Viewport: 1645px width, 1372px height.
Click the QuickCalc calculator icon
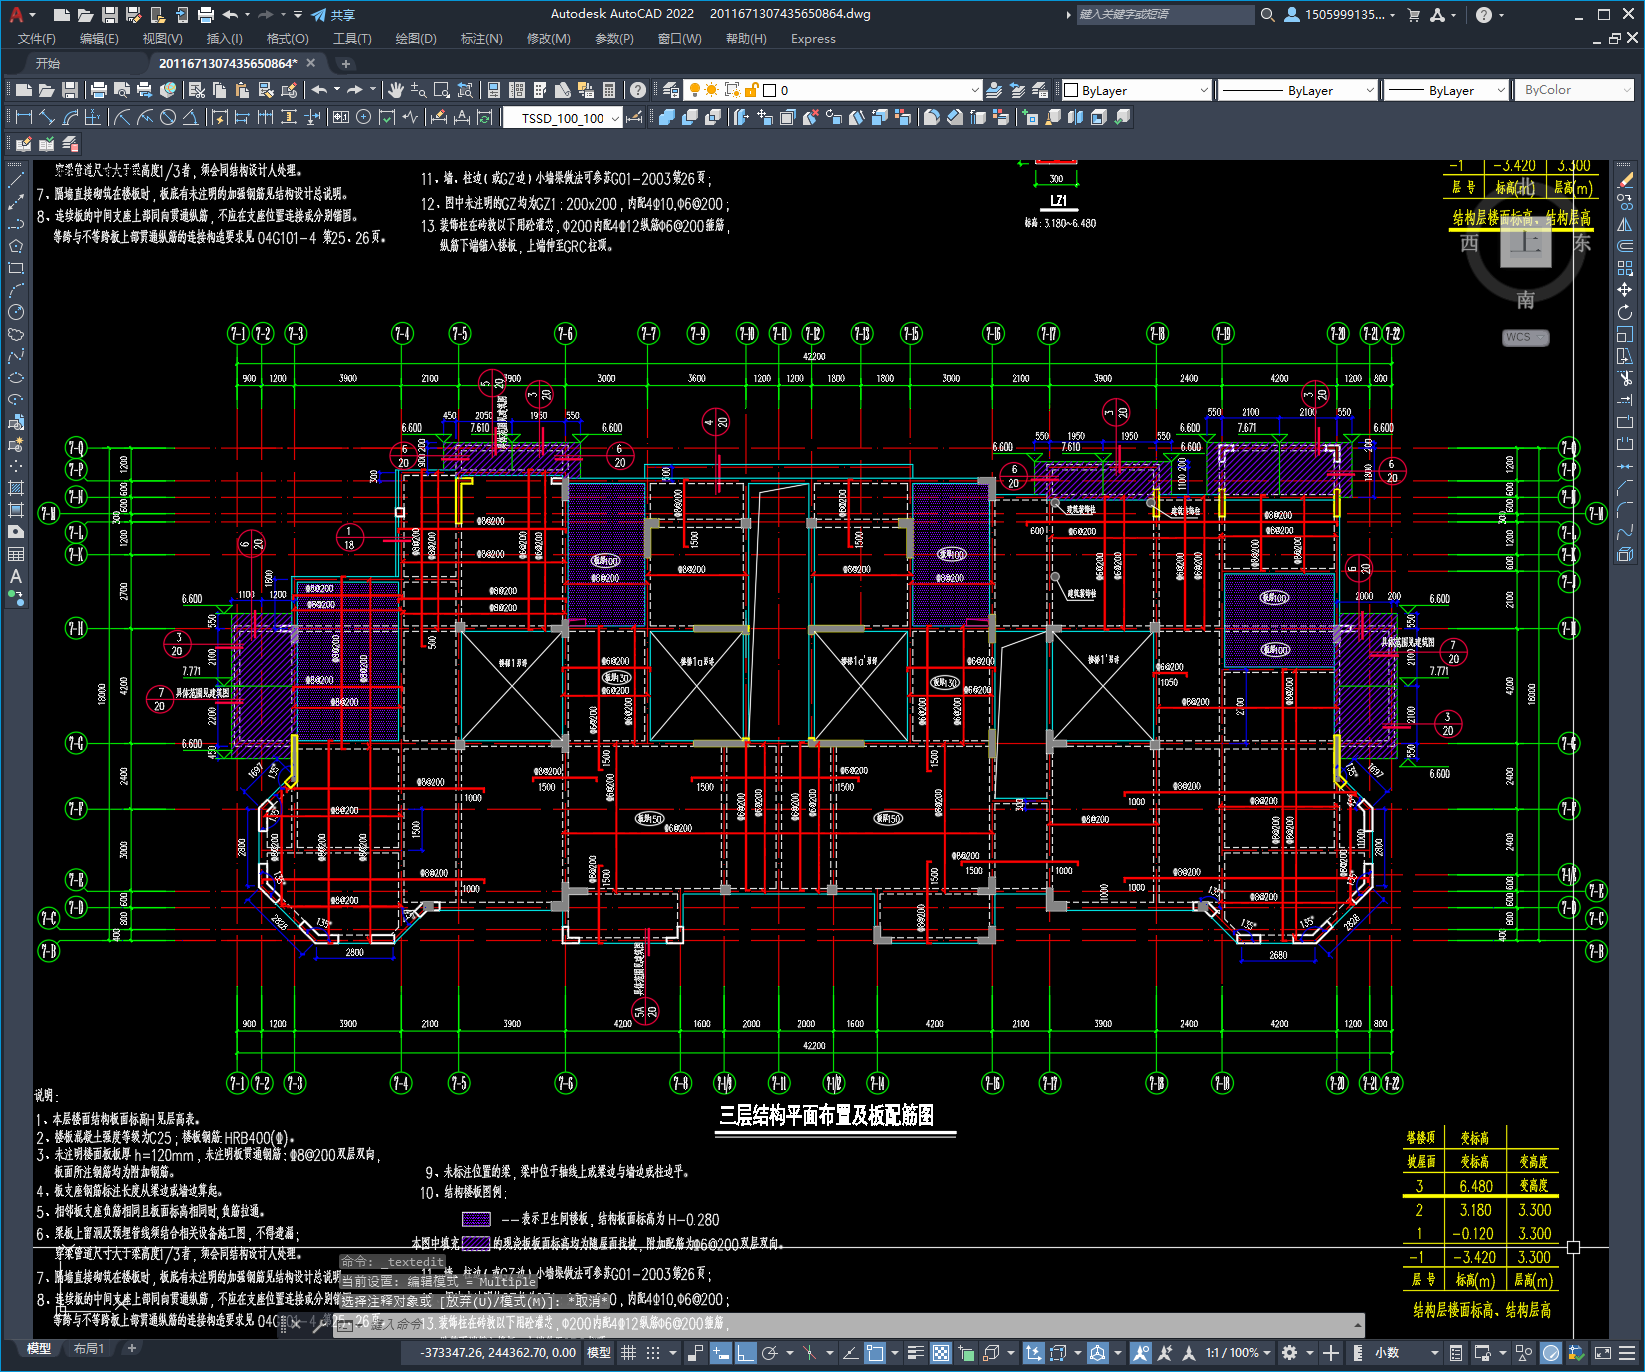[x=609, y=90]
